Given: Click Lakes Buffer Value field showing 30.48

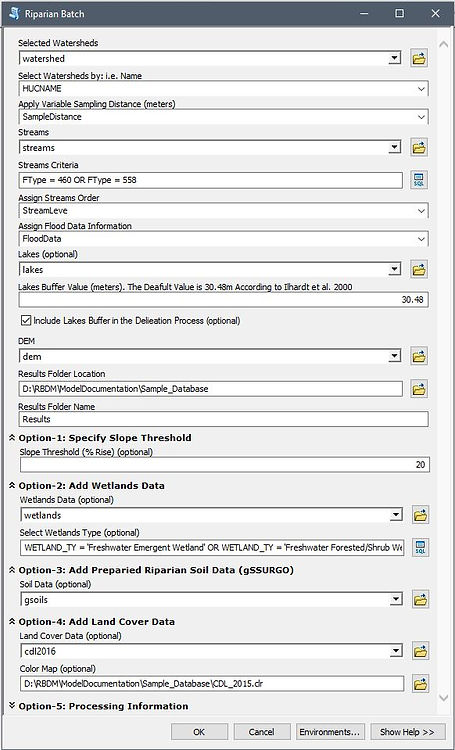Looking at the screenshot, I should click(223, 299).
